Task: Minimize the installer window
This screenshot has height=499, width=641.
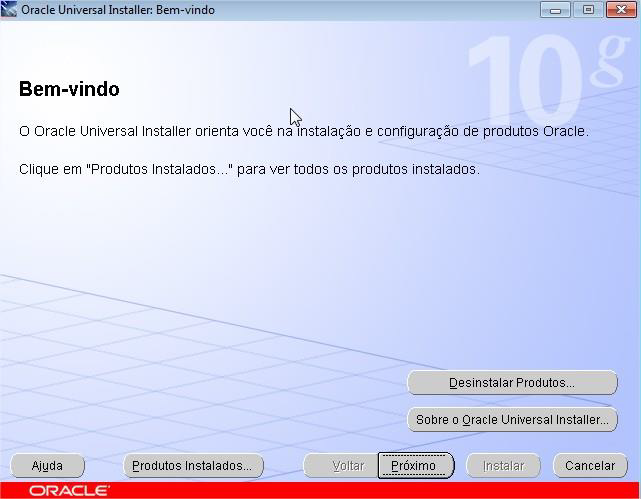Action: coord(555,10)
